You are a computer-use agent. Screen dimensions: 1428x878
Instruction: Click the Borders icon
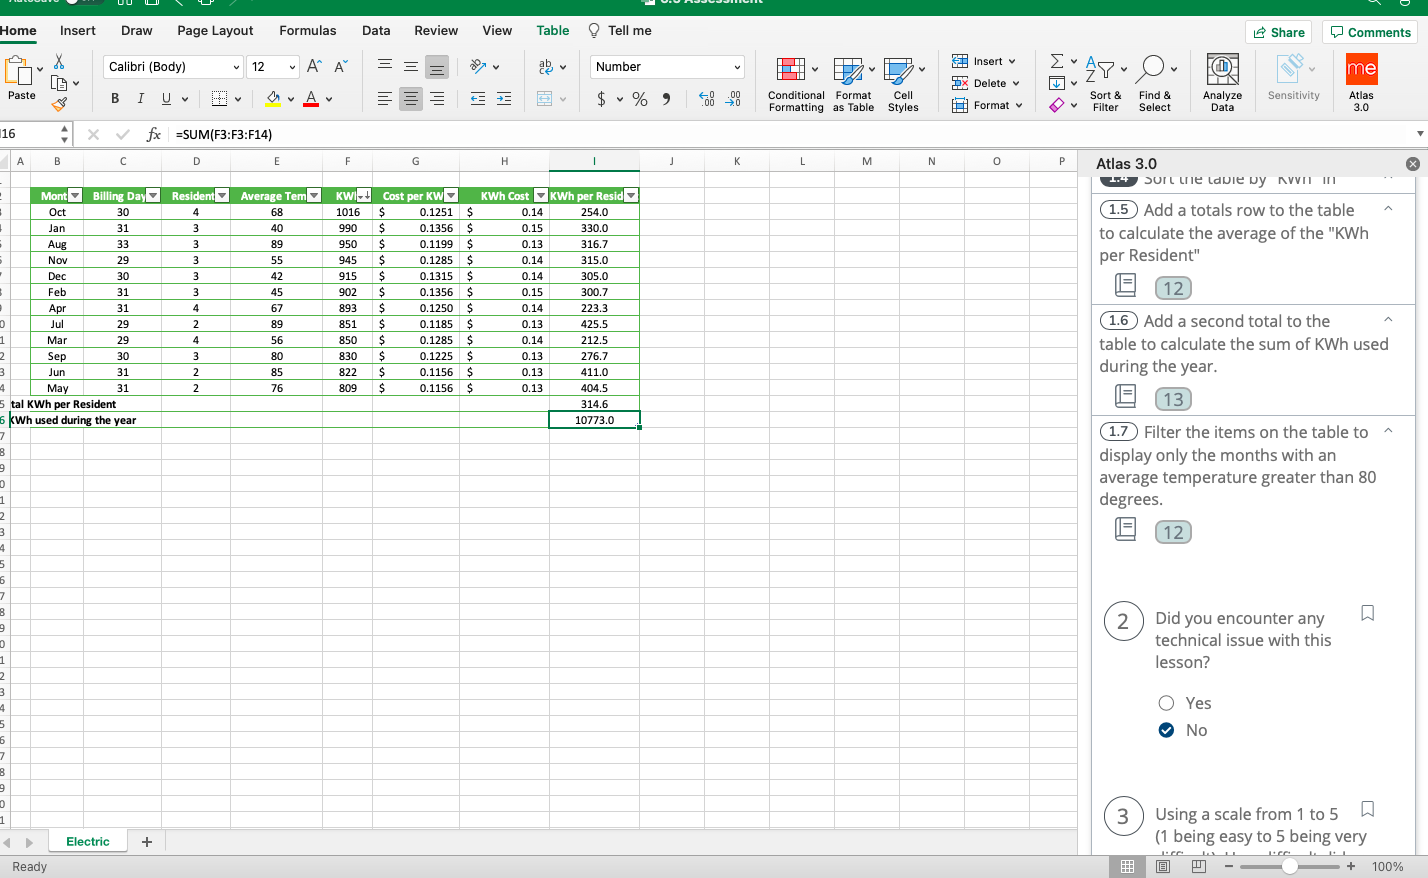[x=220, y=98]
